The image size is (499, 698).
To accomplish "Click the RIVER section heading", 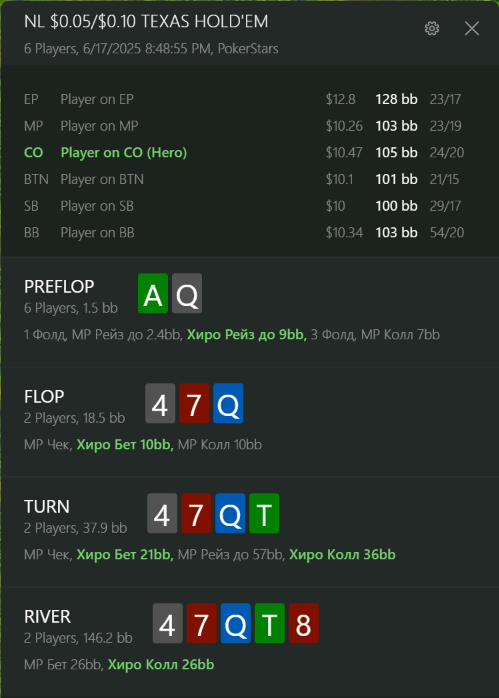I will pyautogui.click(x=47, y=617).
